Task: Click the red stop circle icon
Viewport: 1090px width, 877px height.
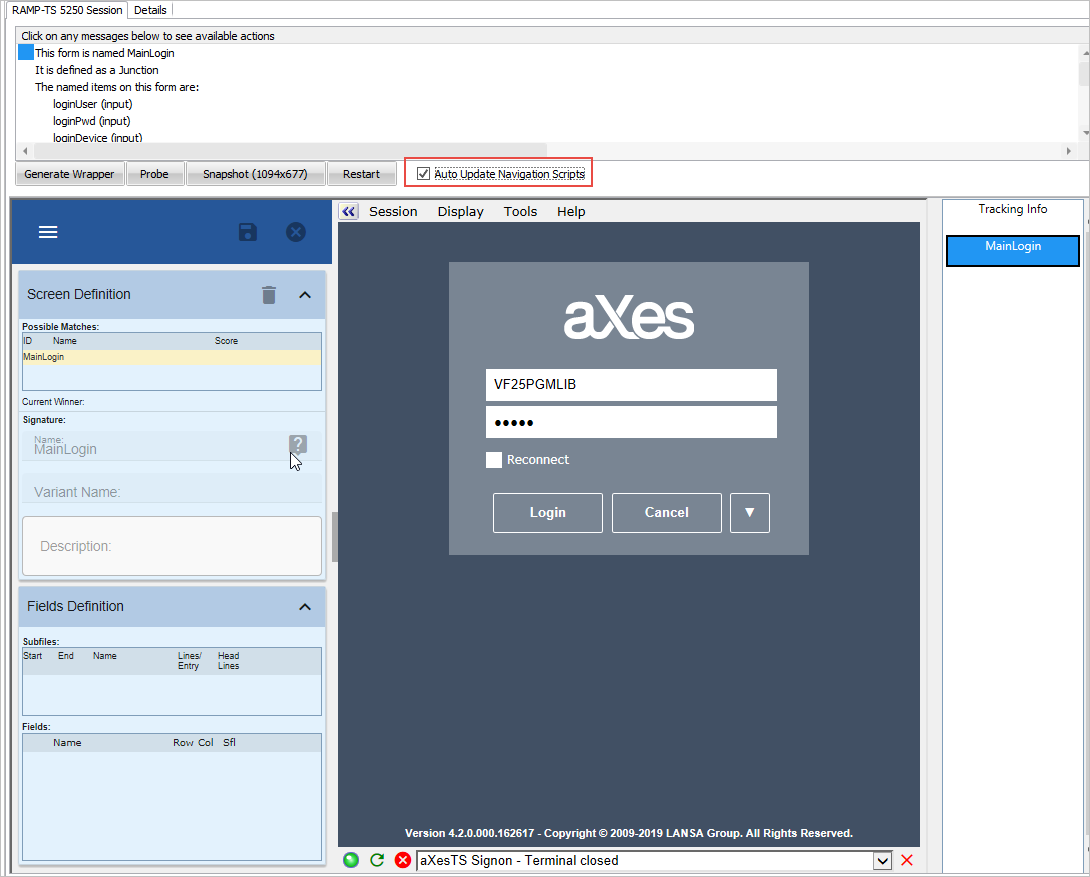Action: [x=402, y=860]
